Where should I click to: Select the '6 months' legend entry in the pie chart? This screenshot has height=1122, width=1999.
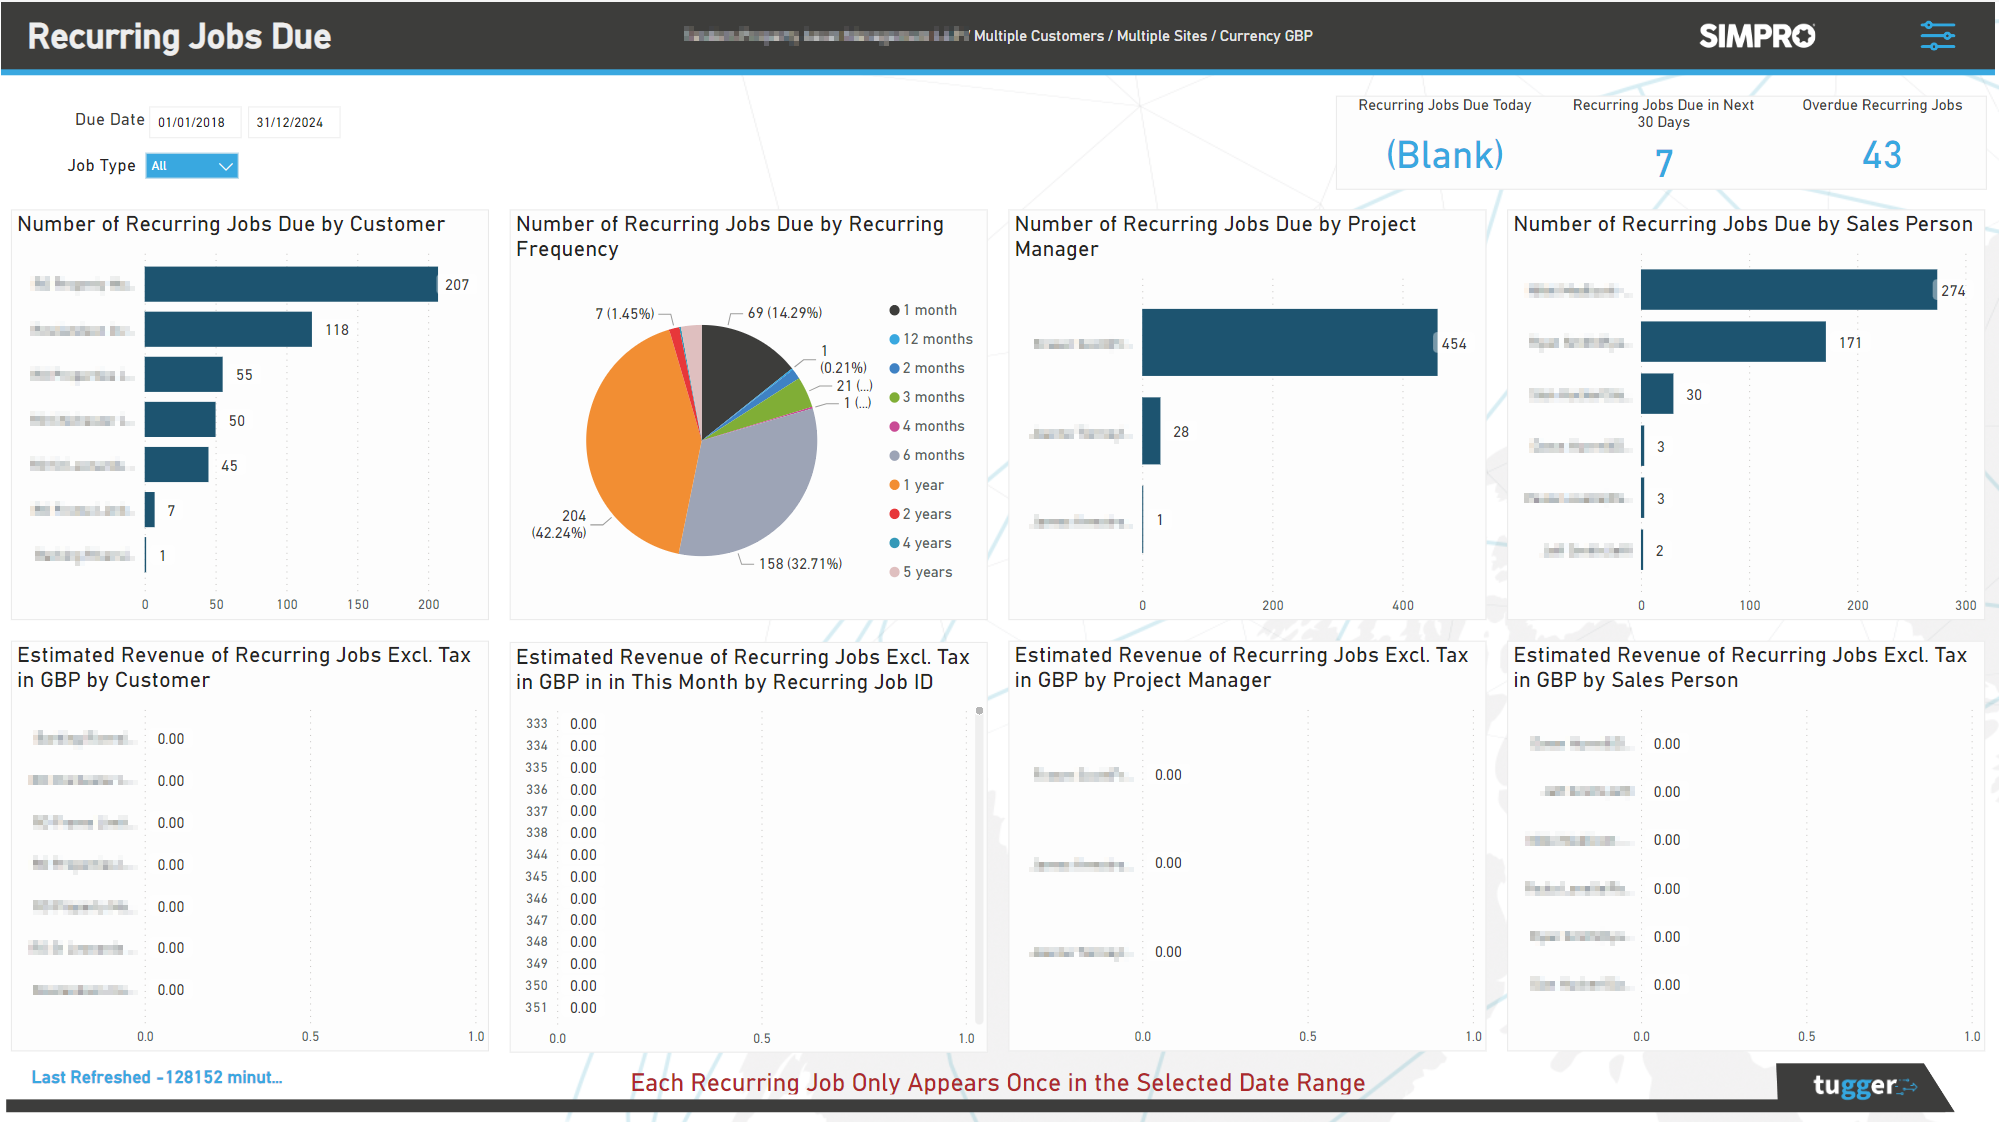929,455
